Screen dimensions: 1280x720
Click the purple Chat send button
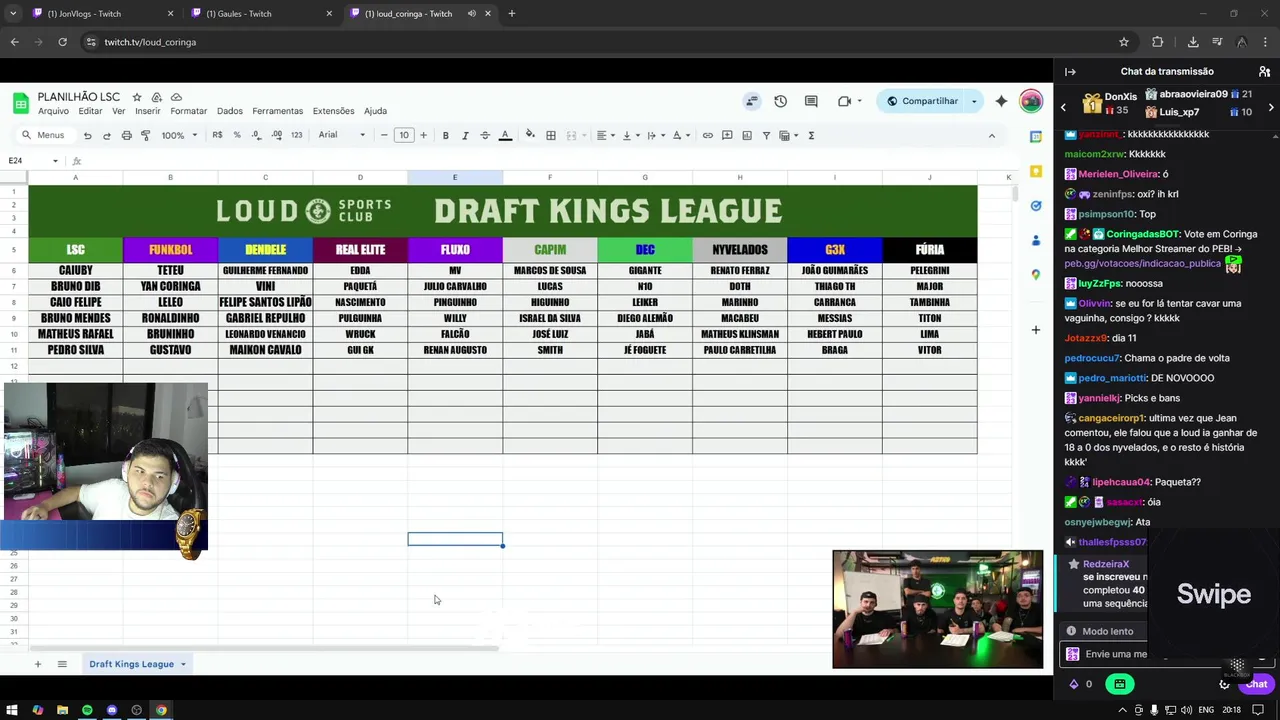click(x=1256, y=684)
